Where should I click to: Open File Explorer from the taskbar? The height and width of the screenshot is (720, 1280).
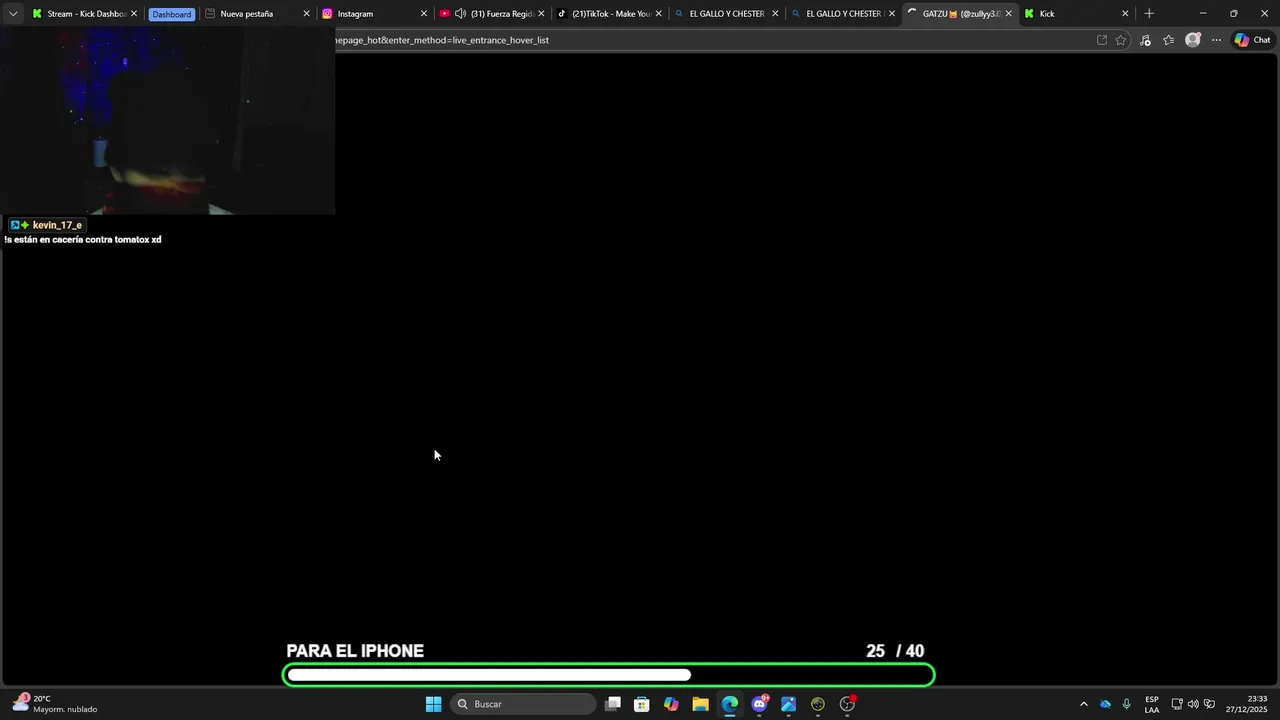700,704
